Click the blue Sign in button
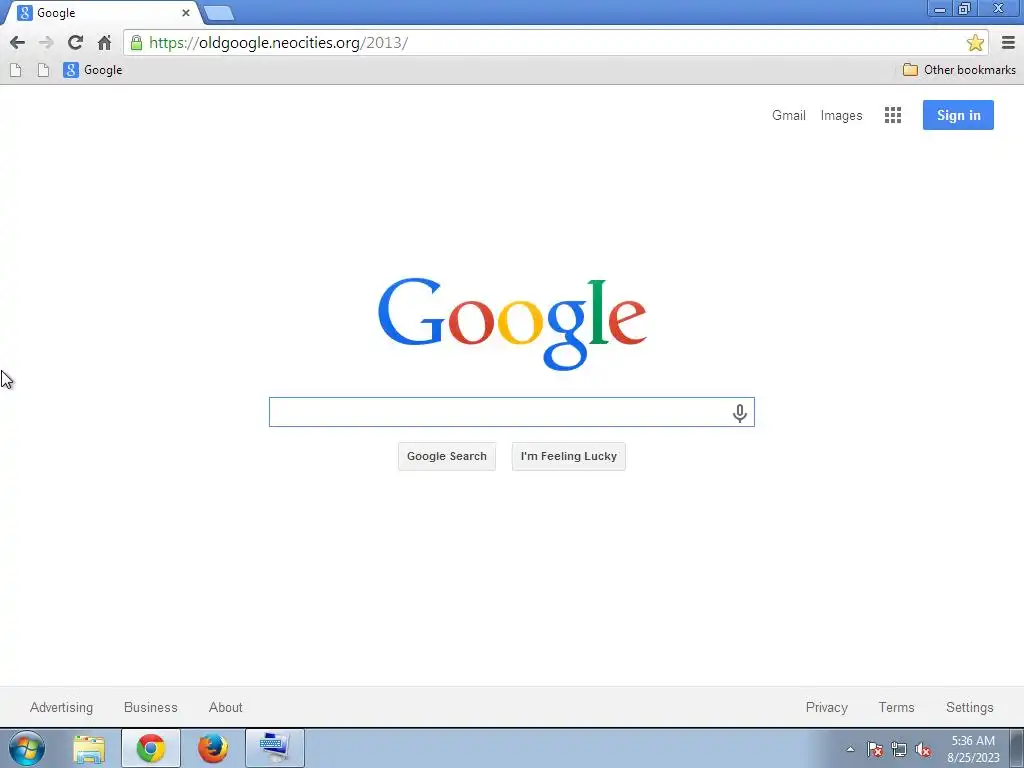 (x=958, y=115)
